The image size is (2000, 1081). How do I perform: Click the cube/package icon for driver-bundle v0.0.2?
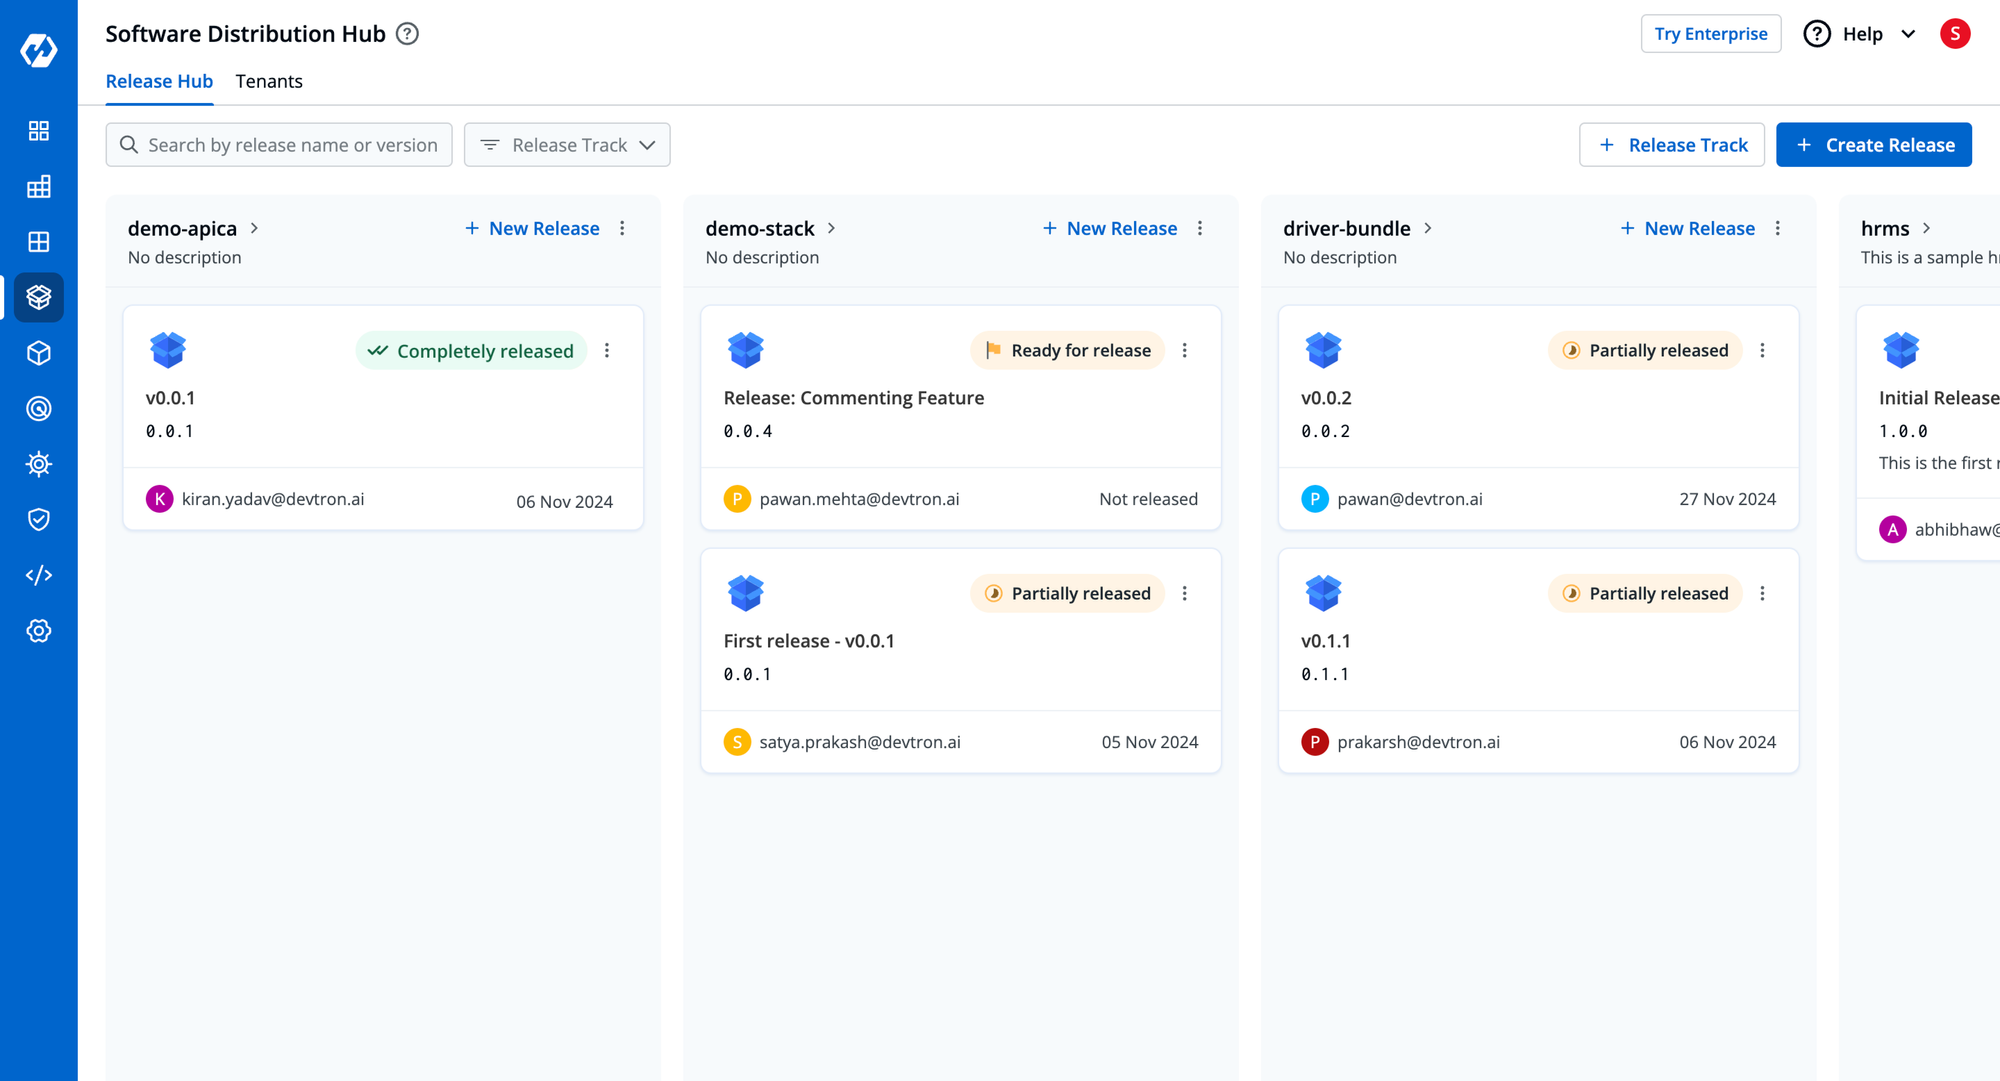(x=1323, y=350)
